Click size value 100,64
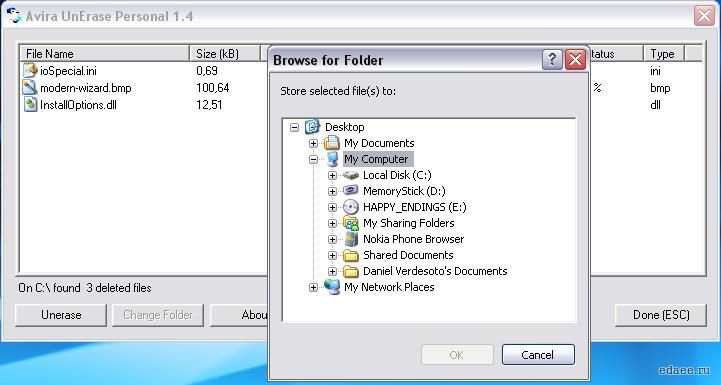Screen dimensions: 721x385 212,88
